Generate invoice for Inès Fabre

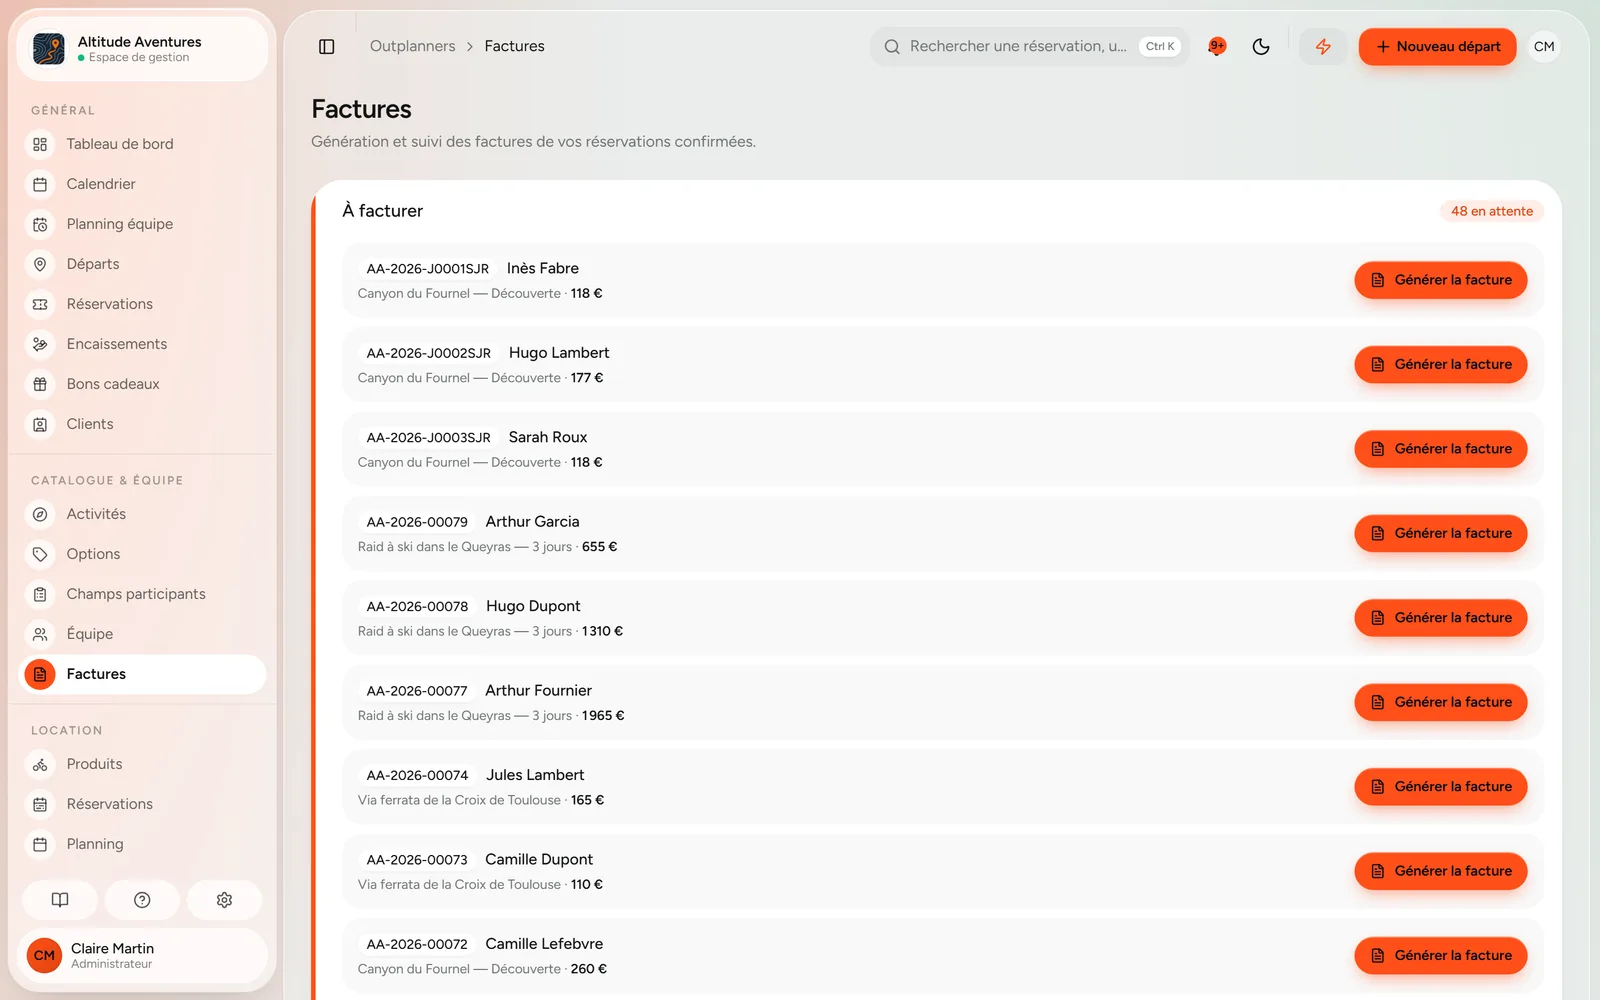(1440, 280)
